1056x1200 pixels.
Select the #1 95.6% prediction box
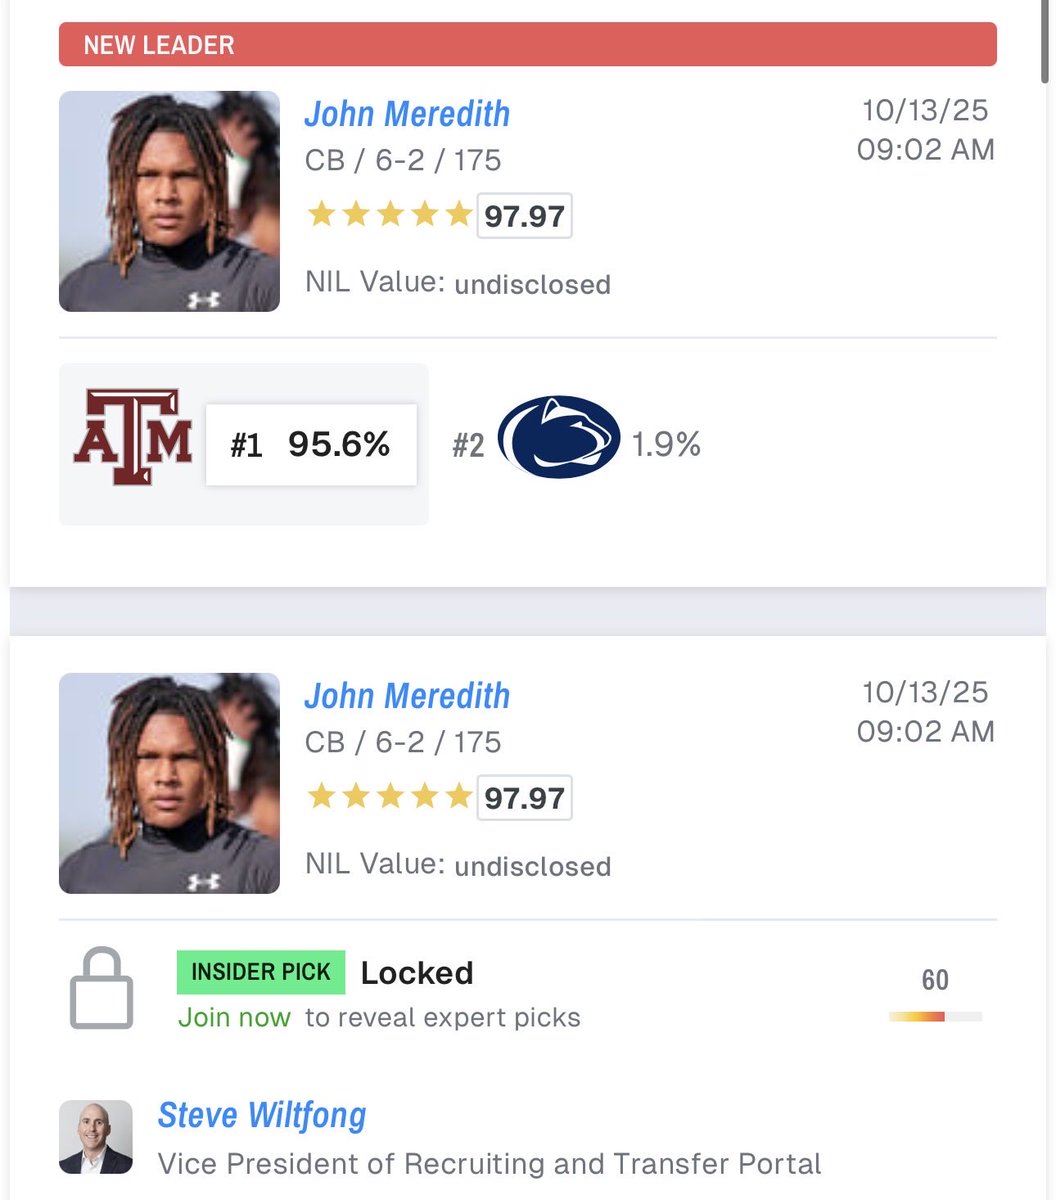(311, 445)
